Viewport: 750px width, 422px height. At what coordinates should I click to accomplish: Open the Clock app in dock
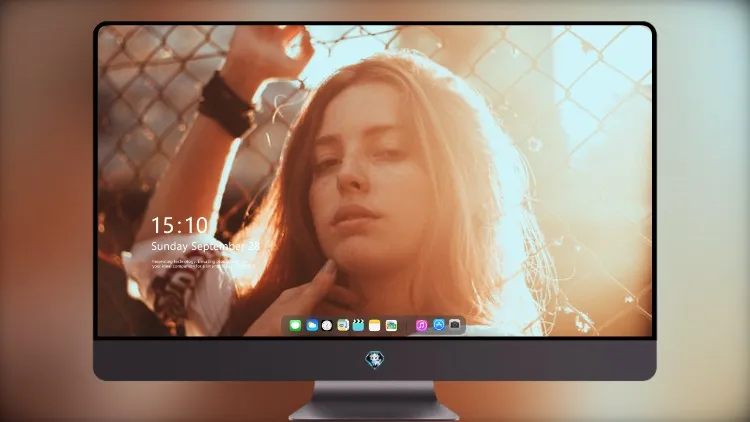(327, 325)
